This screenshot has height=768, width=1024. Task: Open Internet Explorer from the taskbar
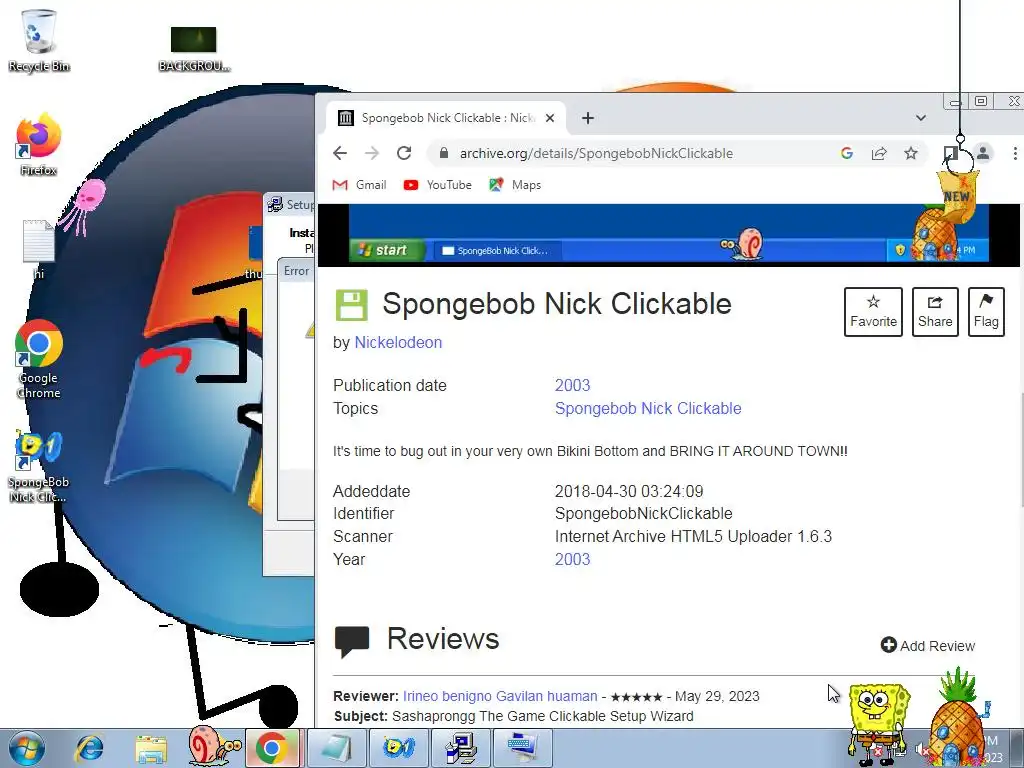(89, 748)
